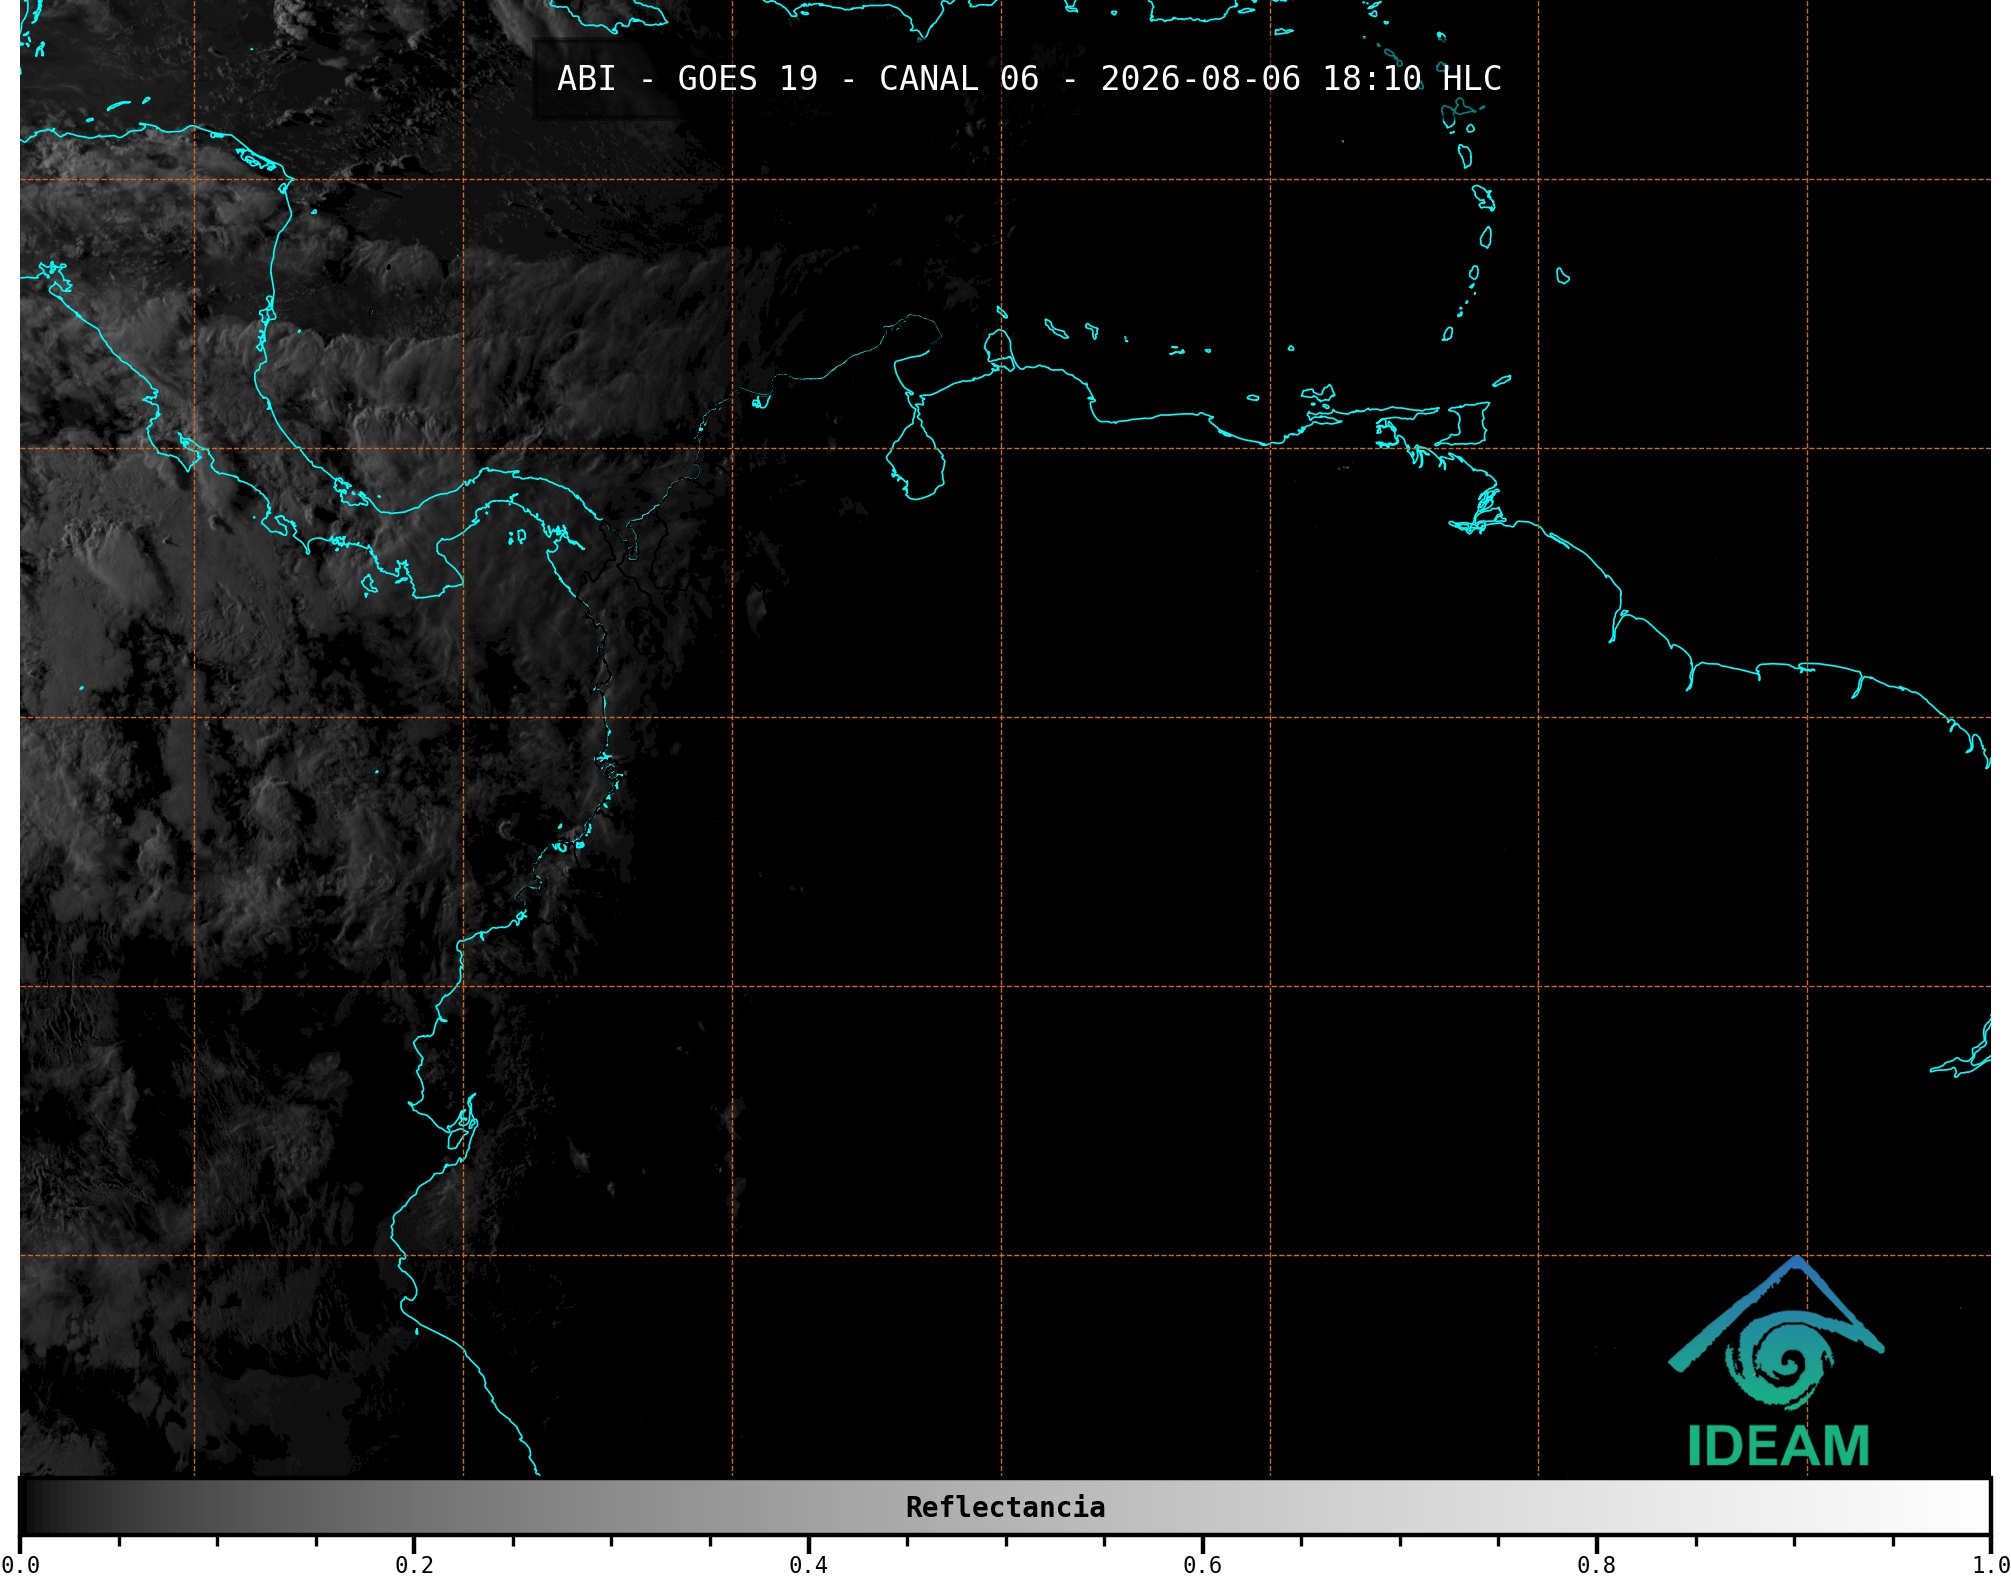Click the Reflectancia colorbar label
2011x1577 pixels.
pyautogui.click(x=1005, y=1507)
